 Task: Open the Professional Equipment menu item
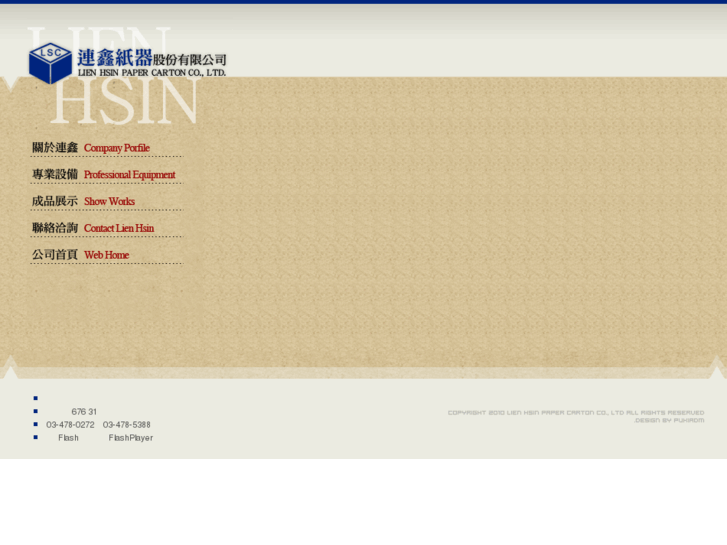coord(103,174)
